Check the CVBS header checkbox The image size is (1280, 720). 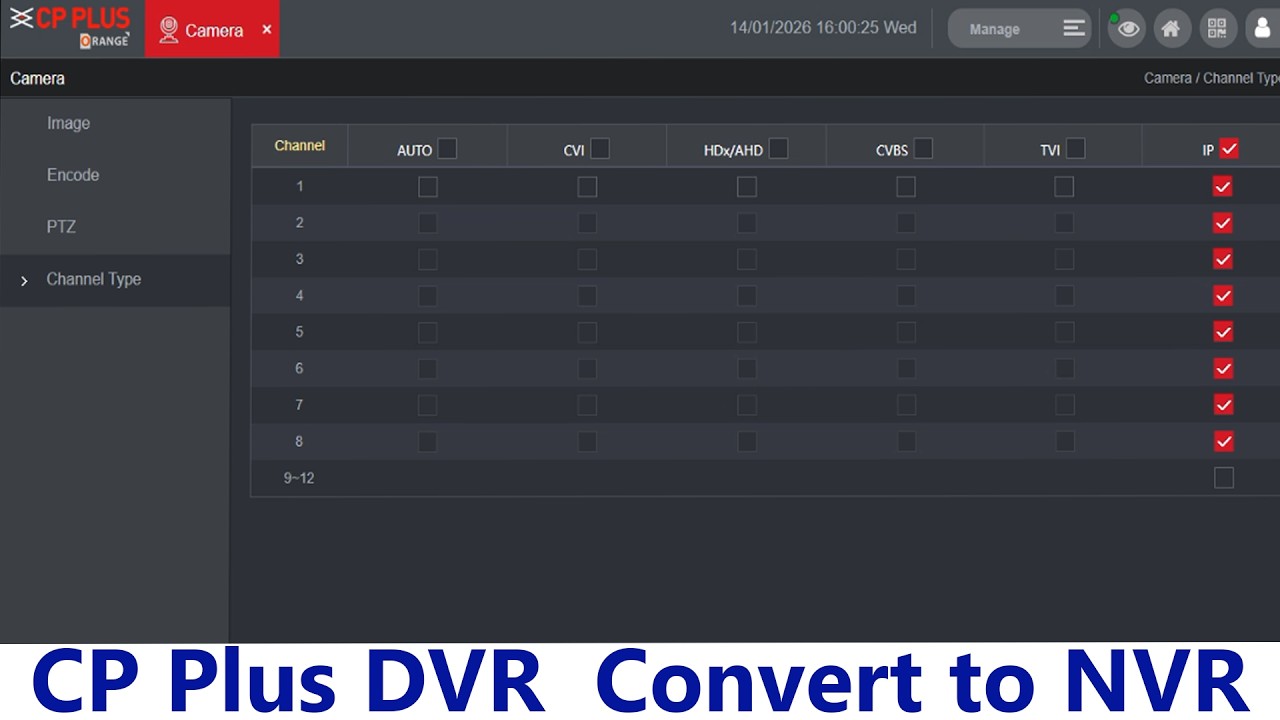[x=923, y=149]
